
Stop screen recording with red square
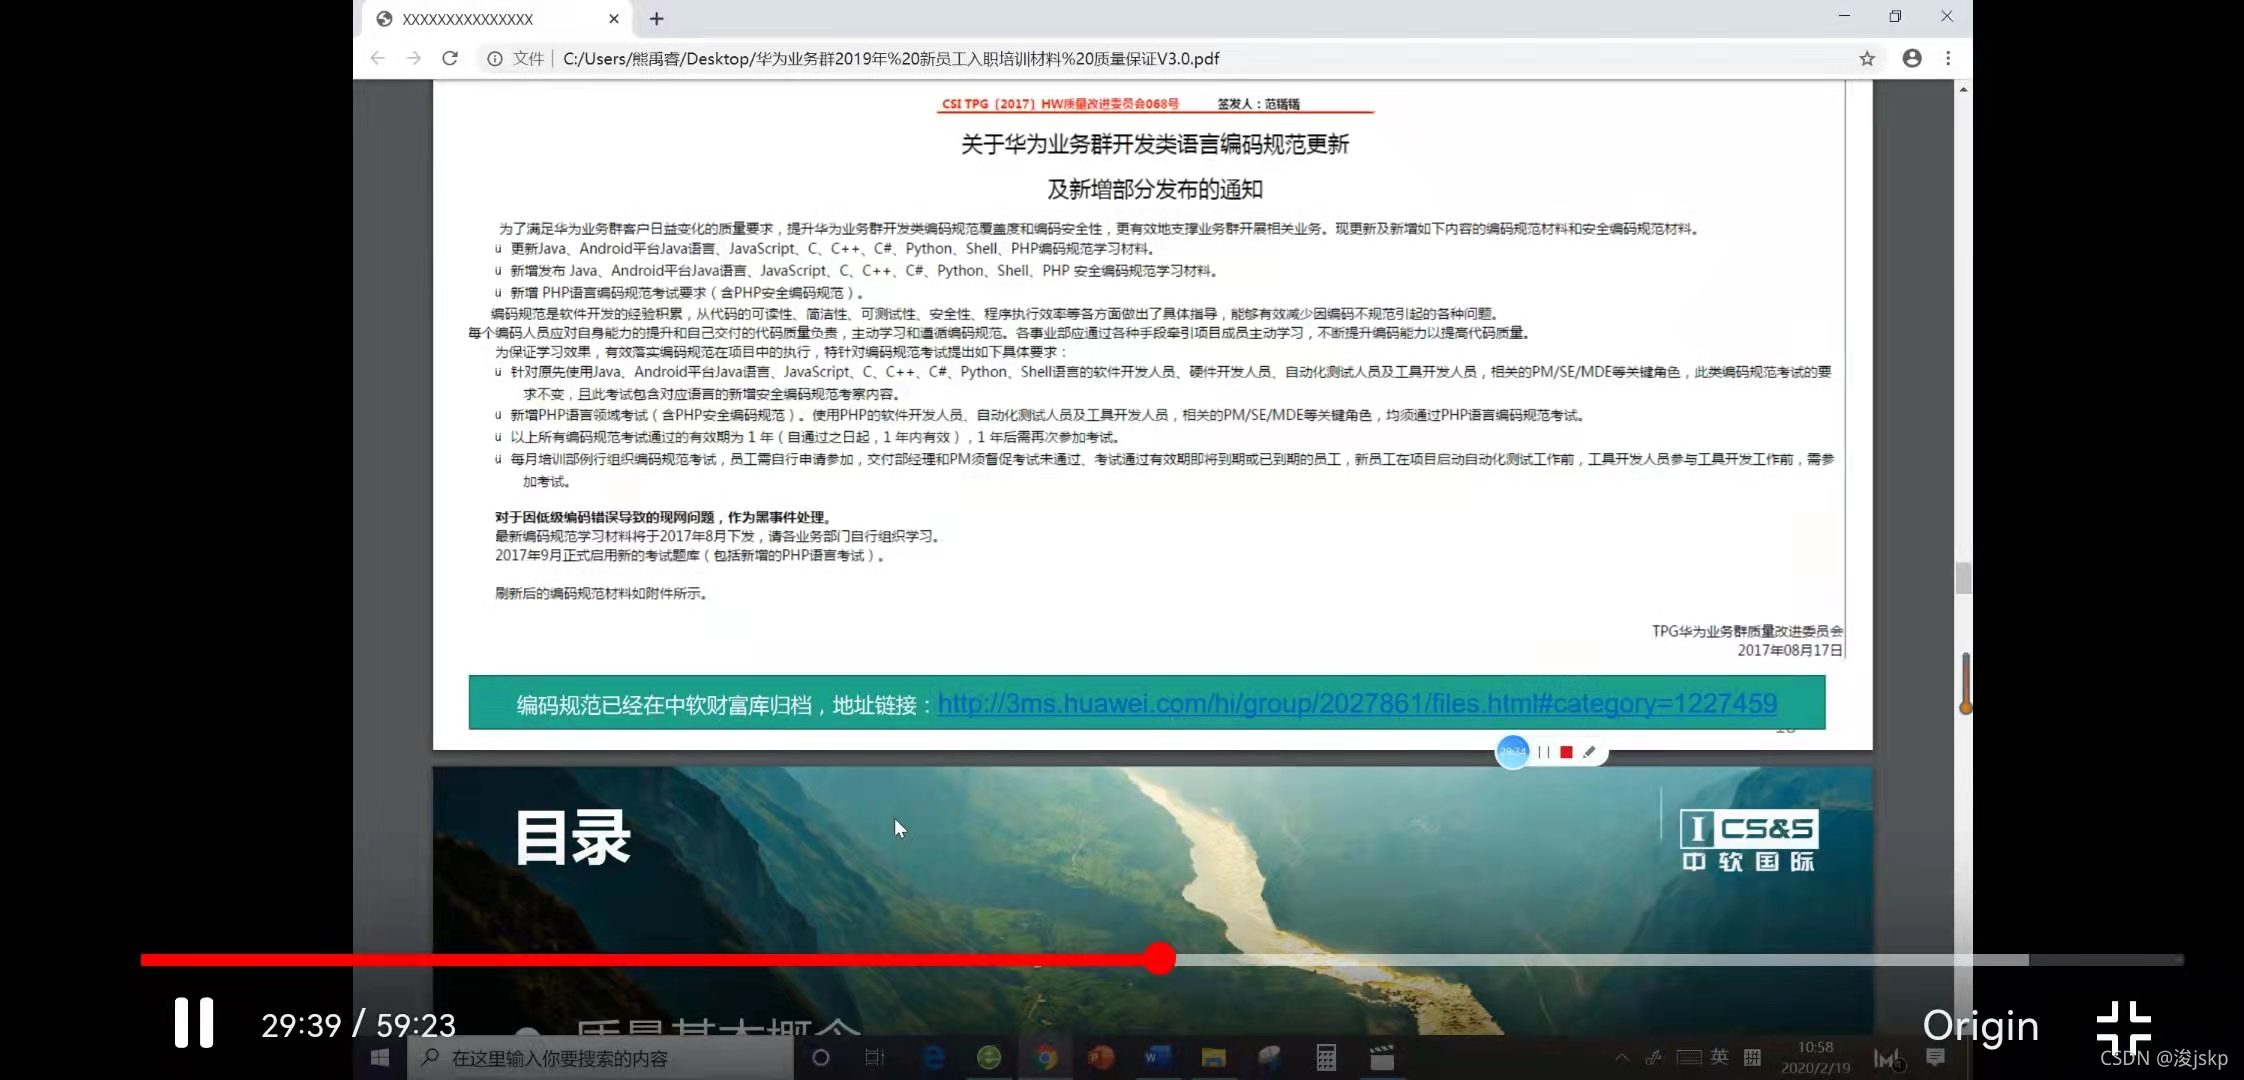point(1566,752)
